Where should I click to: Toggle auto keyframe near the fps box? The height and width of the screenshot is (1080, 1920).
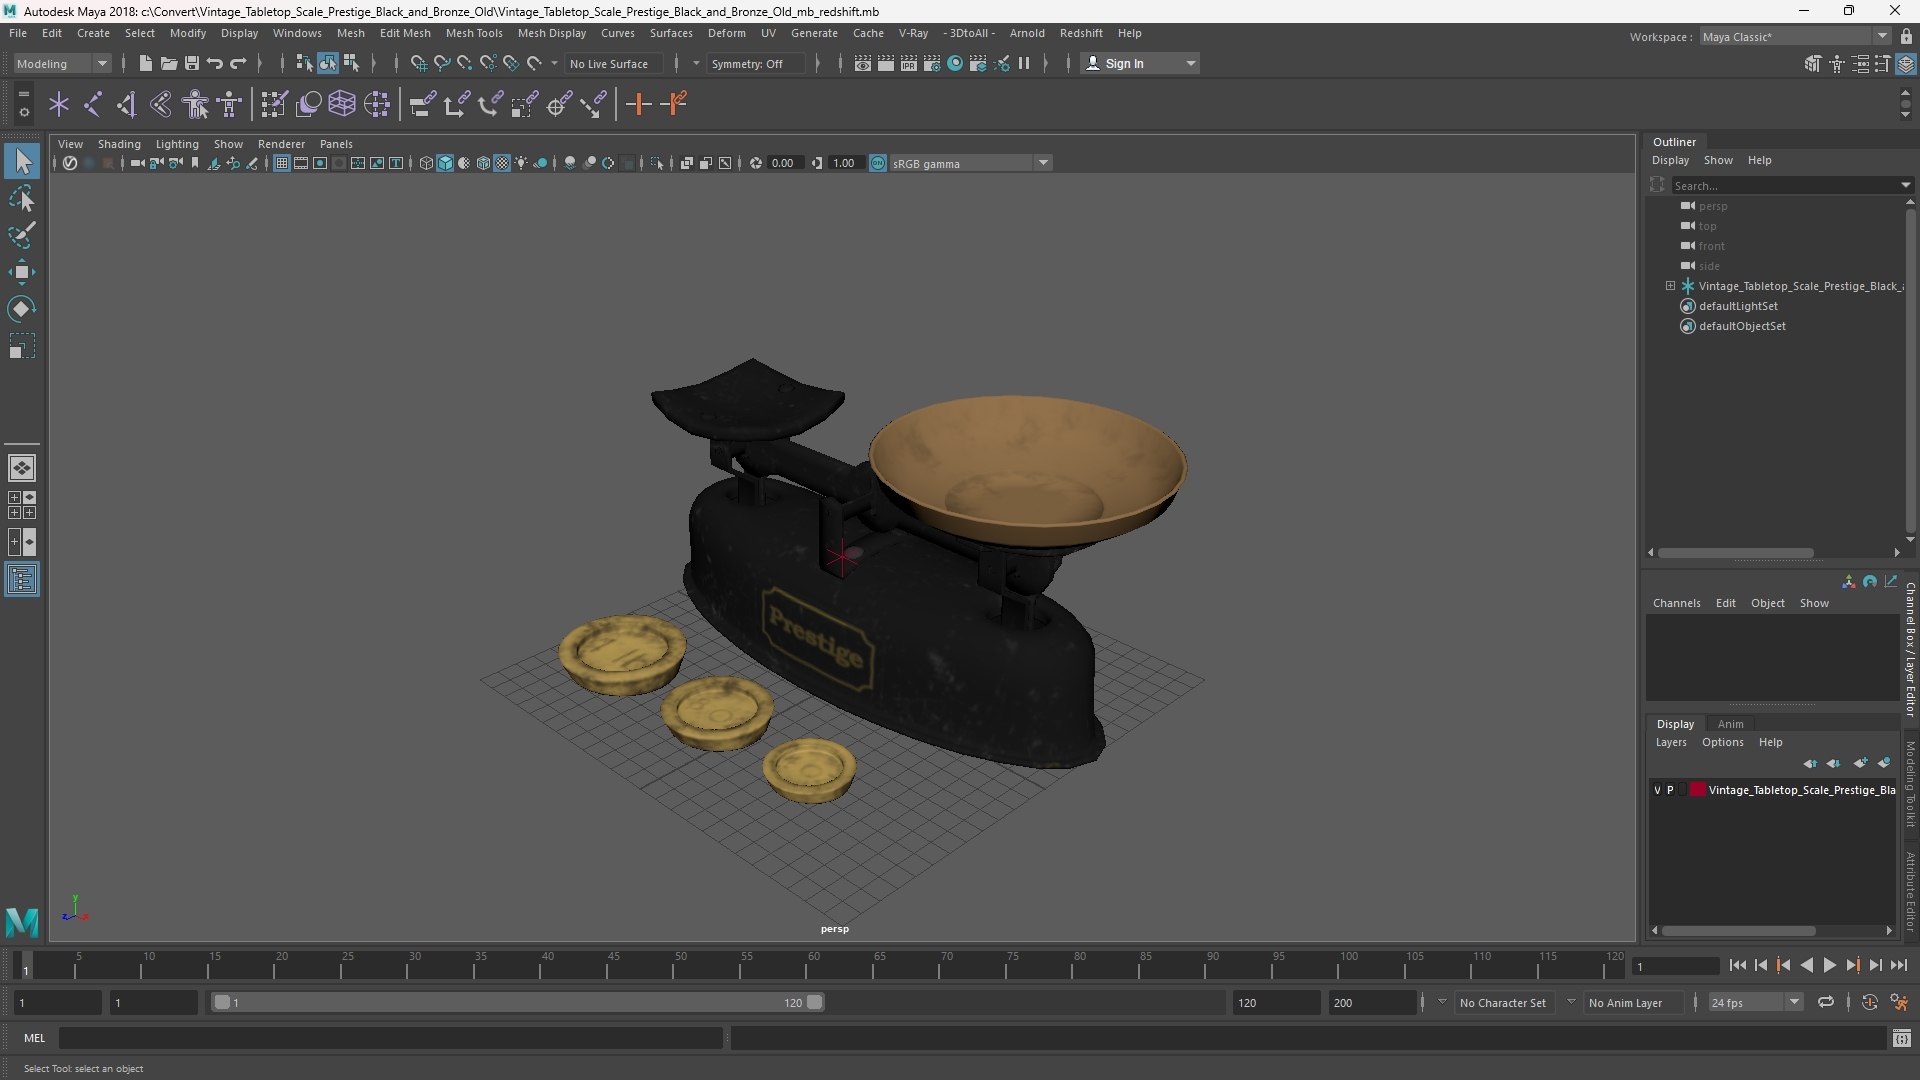1870,1002
